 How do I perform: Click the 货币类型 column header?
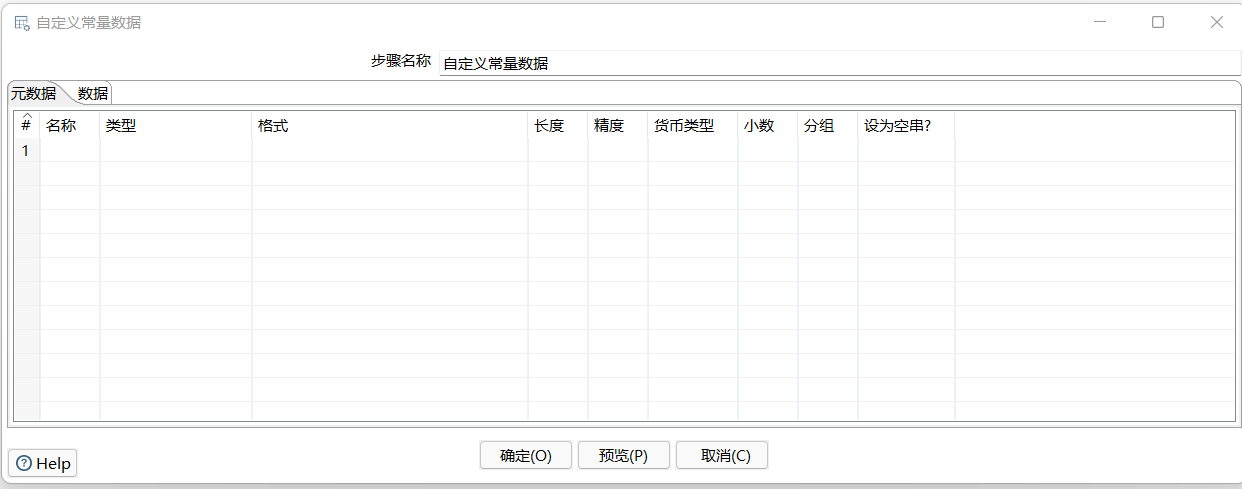(x=693, y=126)
